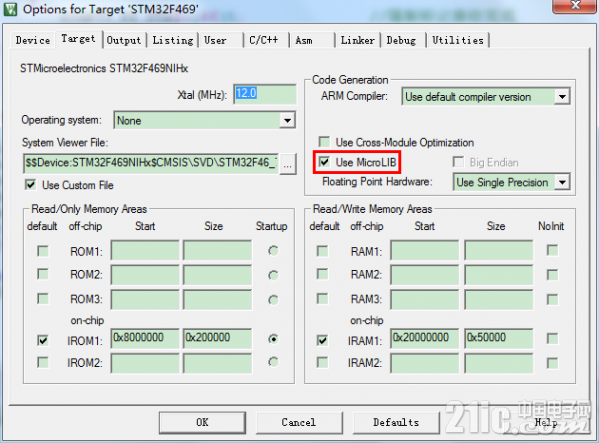Toggle the Use MicroLIB checkbox
Image resolution: width=599 pixels, height=443 pixels.
(x=324, y=162)
